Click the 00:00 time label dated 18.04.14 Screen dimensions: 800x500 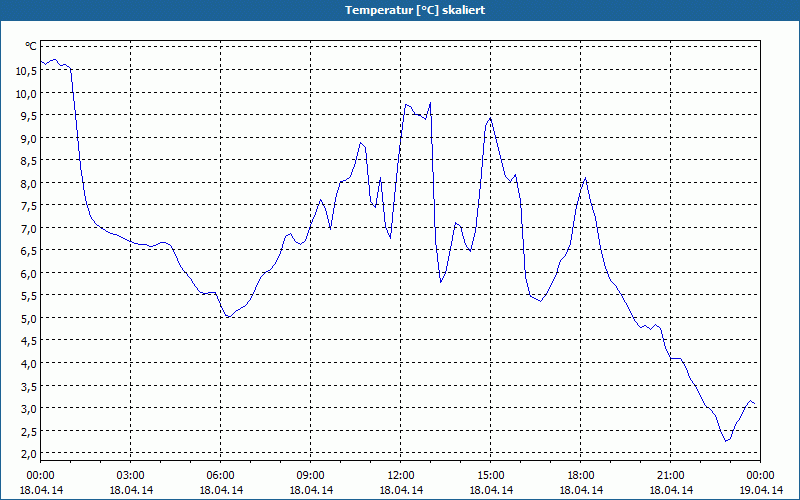click(x=40, y=476)
